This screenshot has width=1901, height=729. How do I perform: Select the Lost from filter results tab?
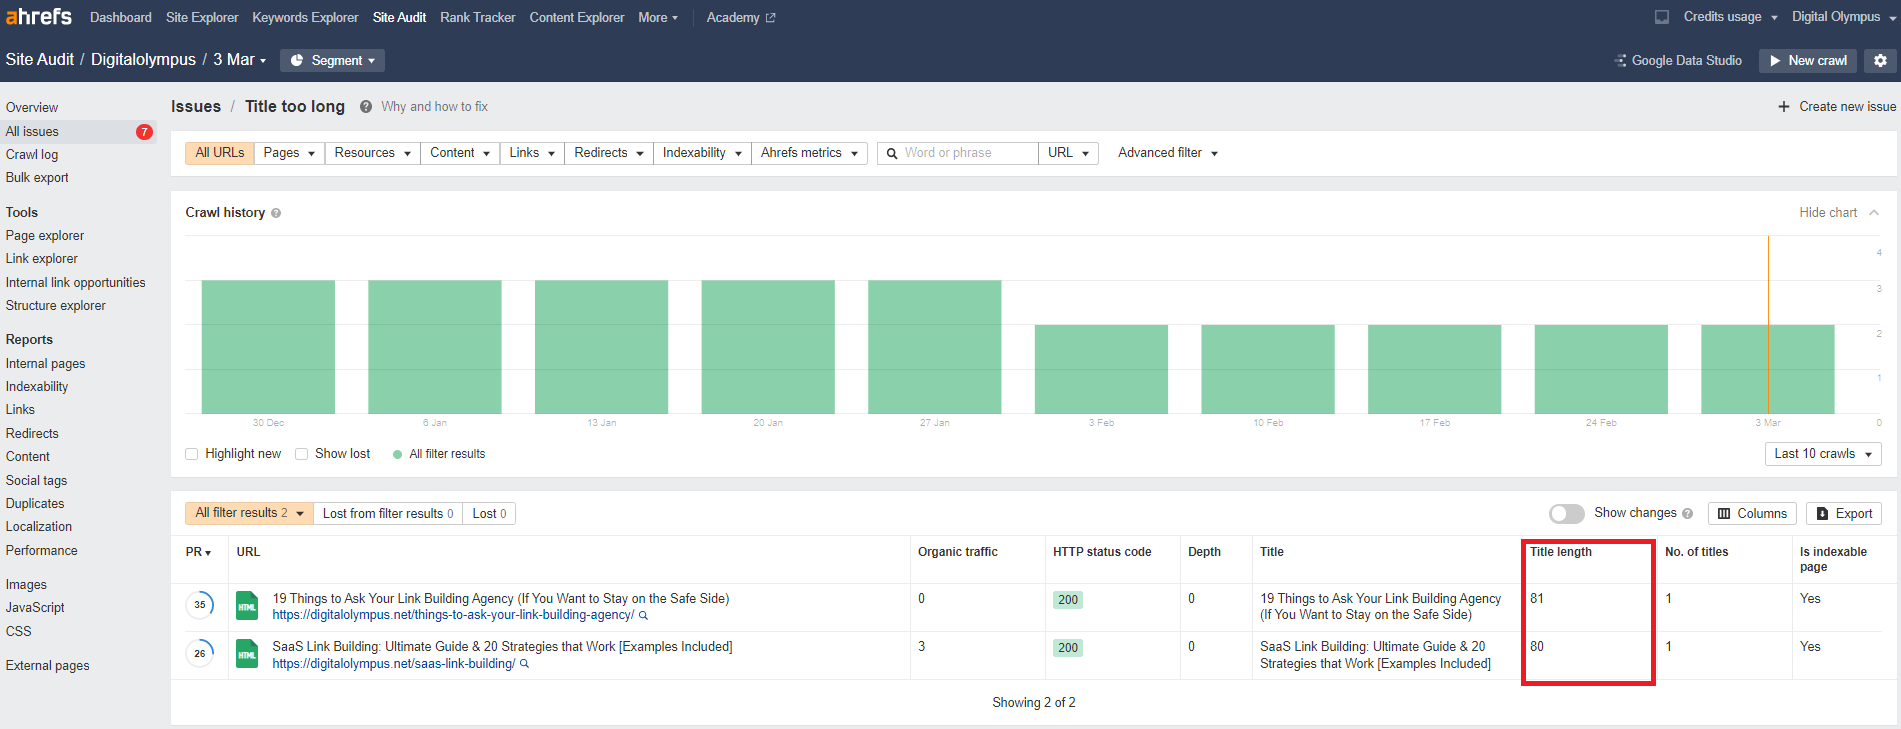388,514
